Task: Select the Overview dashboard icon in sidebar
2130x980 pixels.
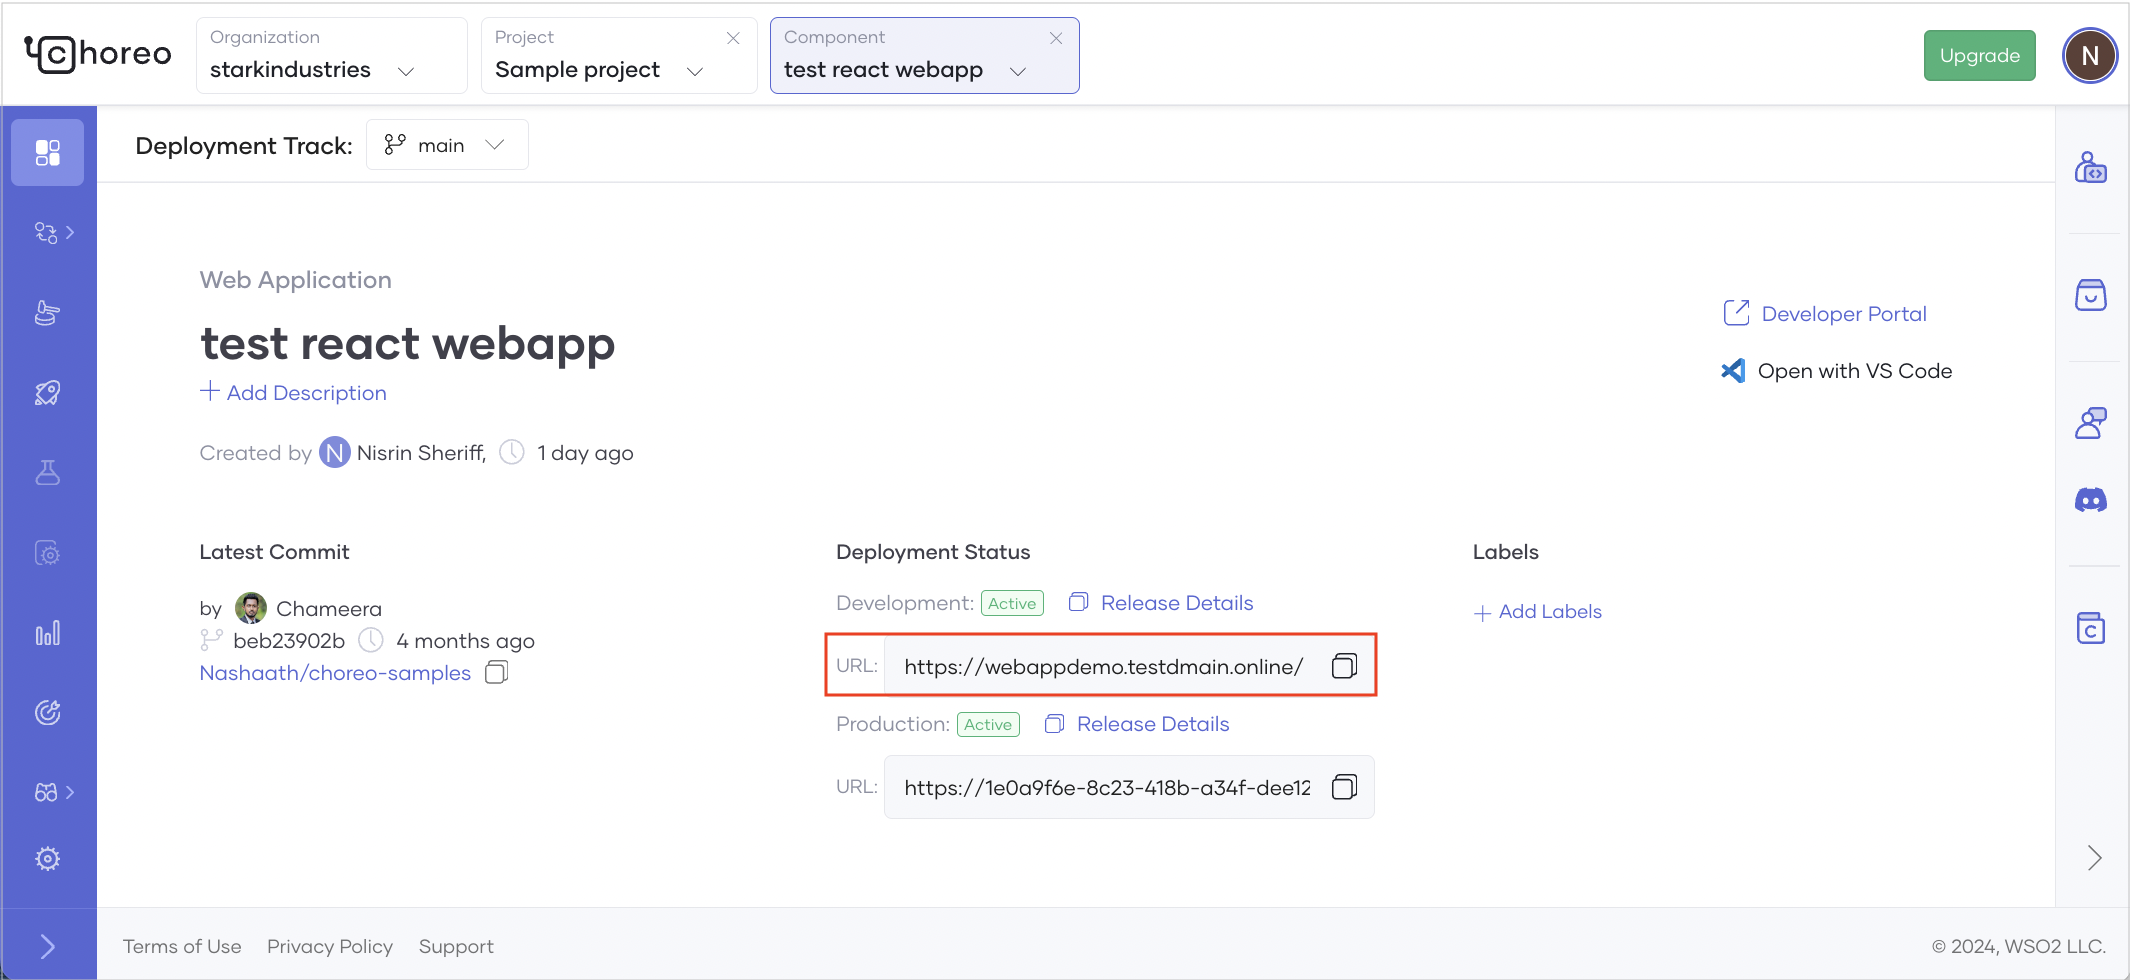Action: (47, 152)
